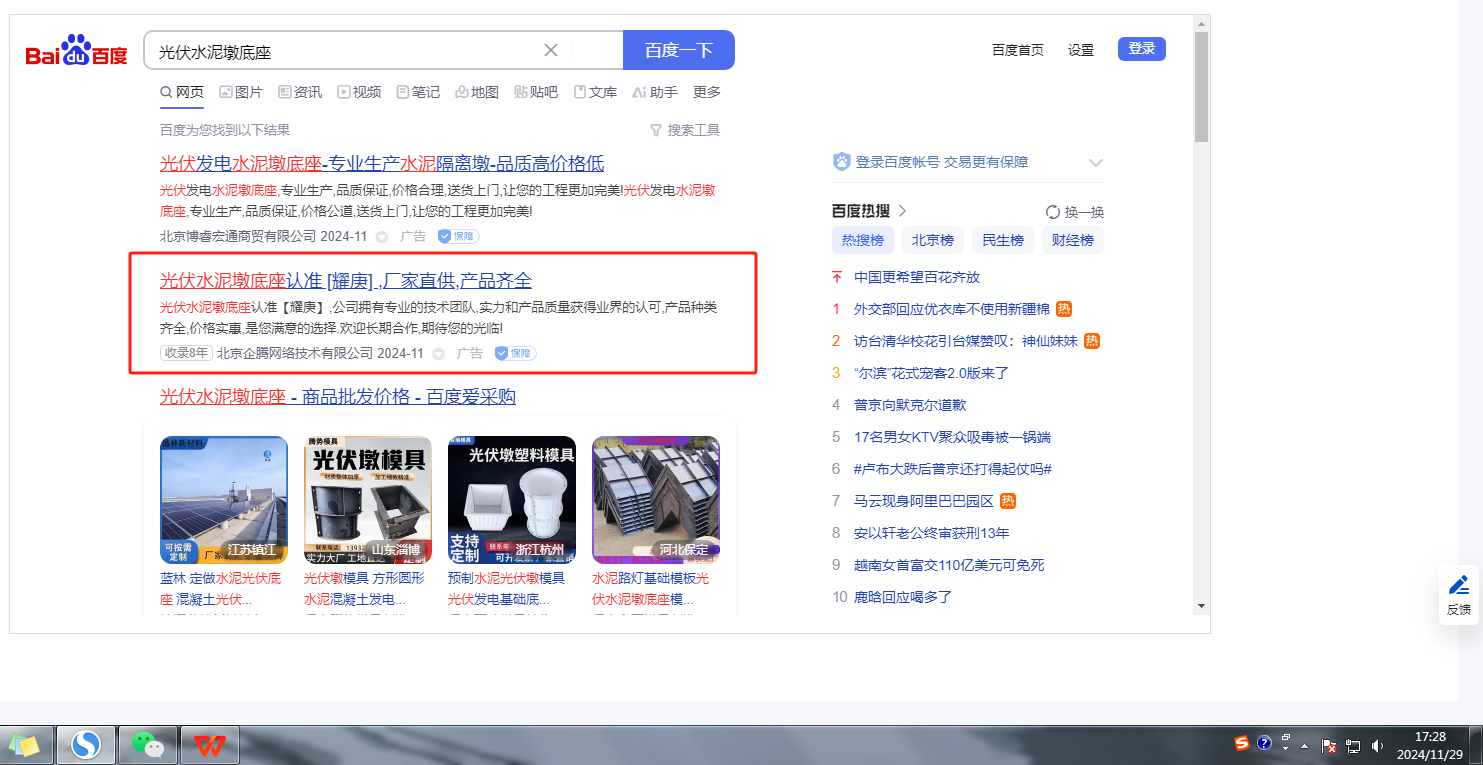Open the 江苏镇江 product thumbnail
1483x765 pixels.
click(x=224, y=500)
